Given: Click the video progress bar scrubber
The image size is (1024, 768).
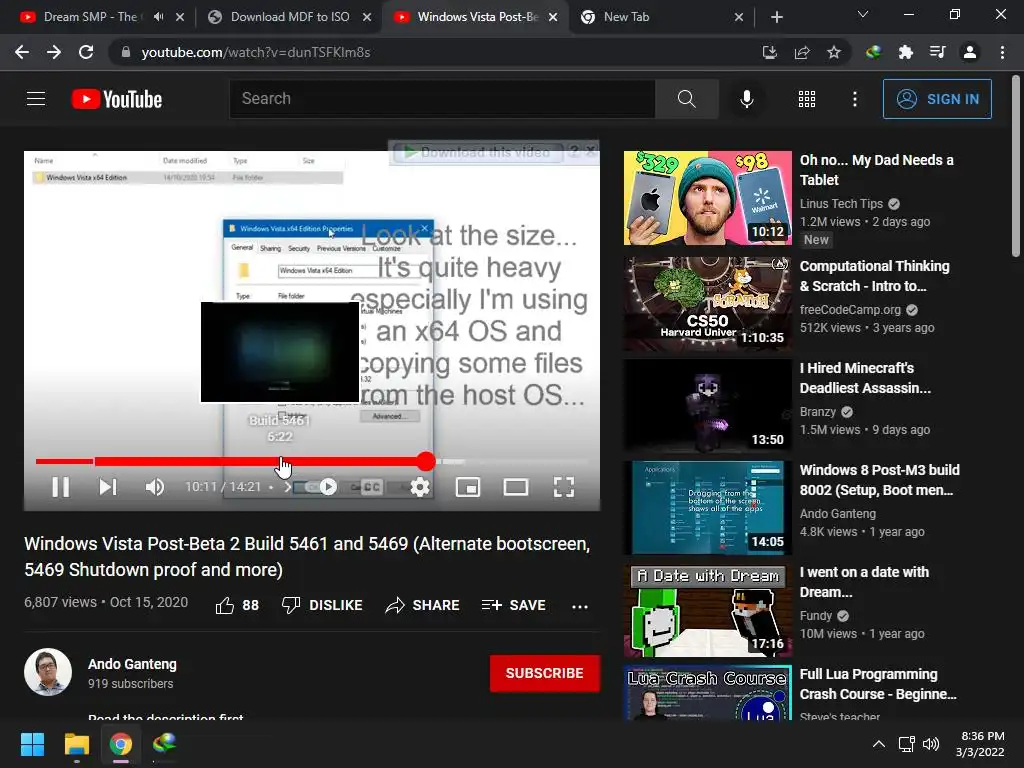Looking at the screenshot, I should [x=426, y=461].
